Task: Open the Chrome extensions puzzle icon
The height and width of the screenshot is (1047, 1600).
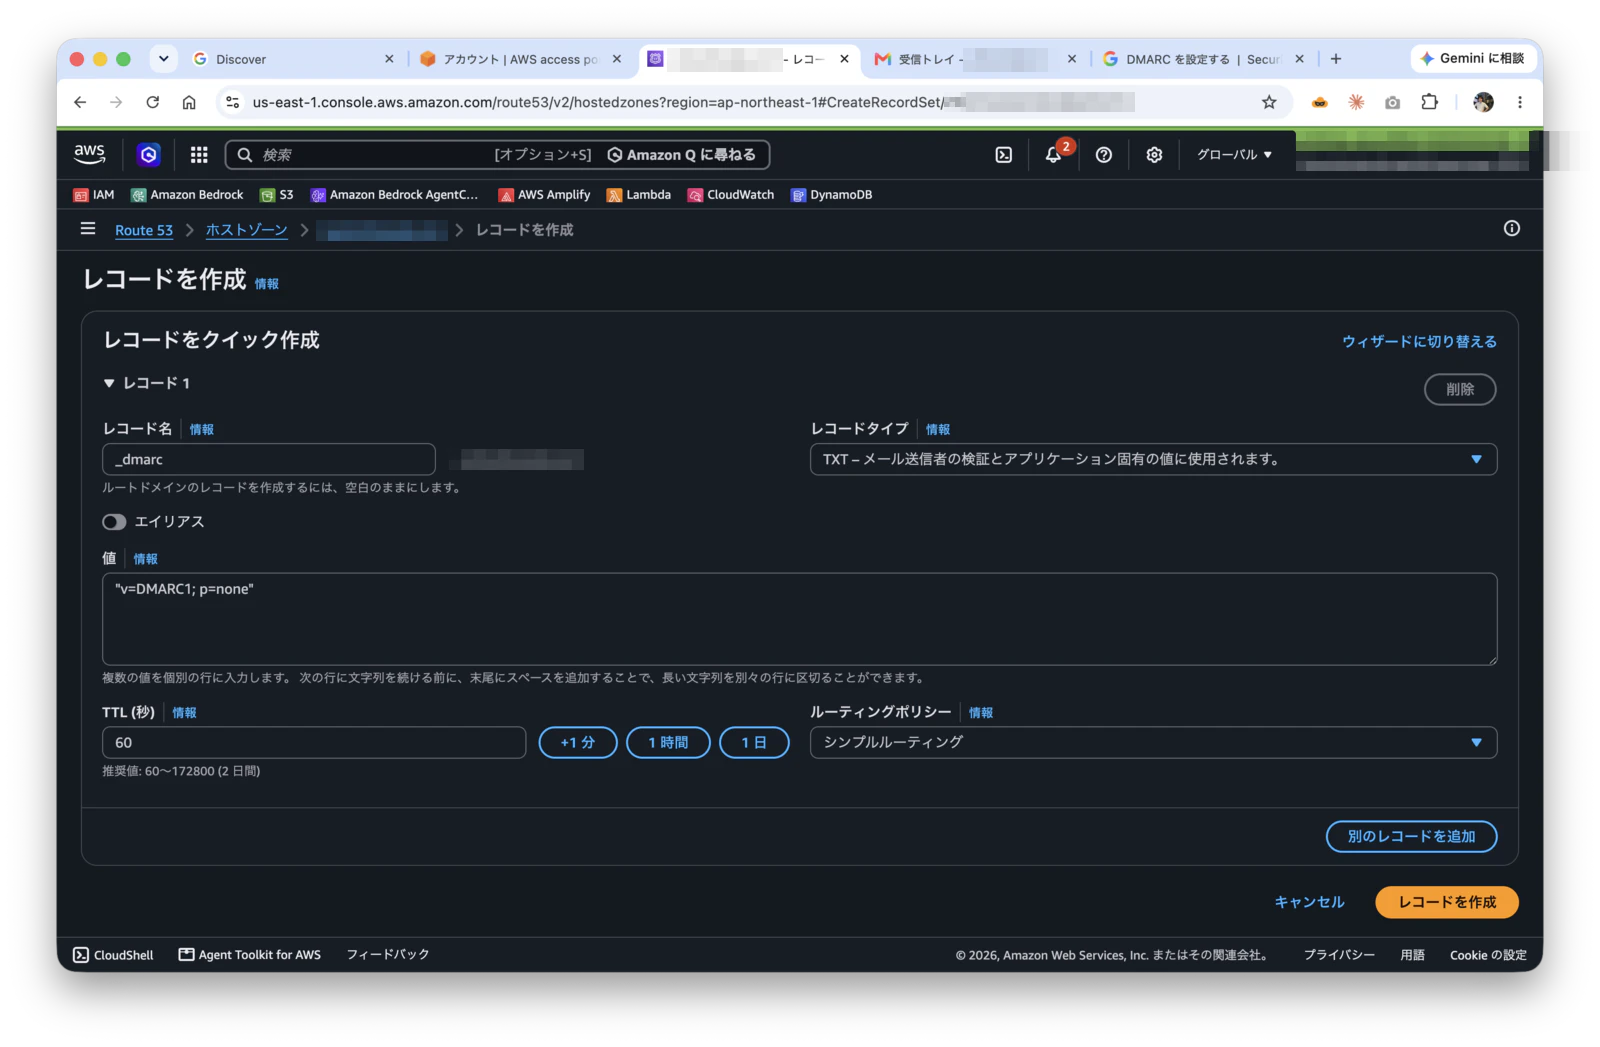Action: pyautogui.click(x=1429, y=102)
